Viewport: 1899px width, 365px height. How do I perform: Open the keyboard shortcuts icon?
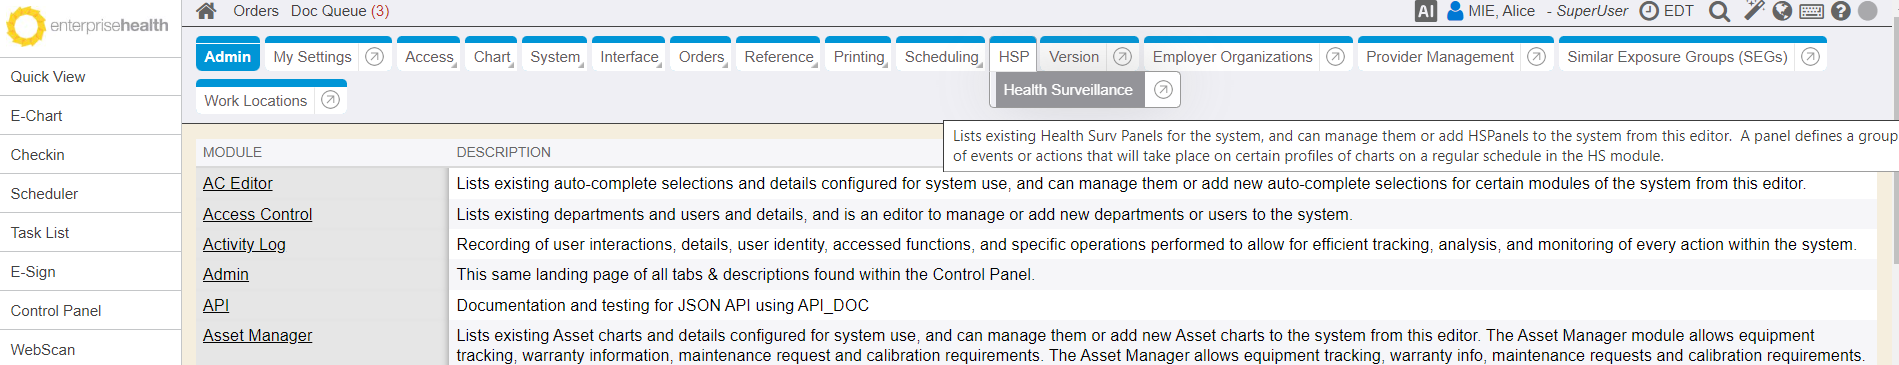click(x=1811, y=12)
